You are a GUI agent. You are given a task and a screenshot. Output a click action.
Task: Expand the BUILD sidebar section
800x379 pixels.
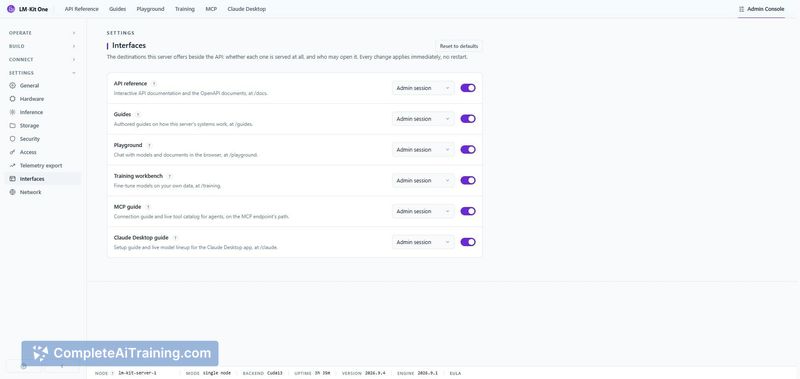42,46
